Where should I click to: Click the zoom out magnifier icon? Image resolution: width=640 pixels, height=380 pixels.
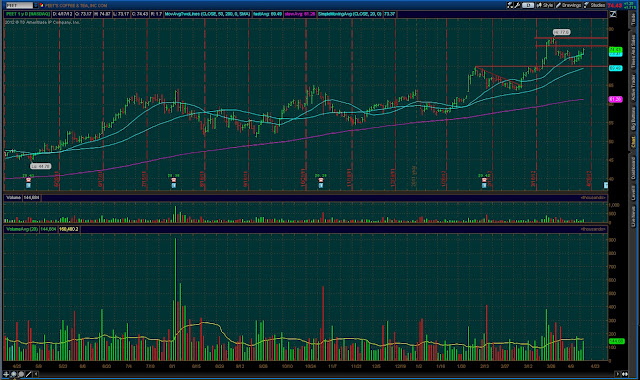pyautogui.click(x=21, y=374)
